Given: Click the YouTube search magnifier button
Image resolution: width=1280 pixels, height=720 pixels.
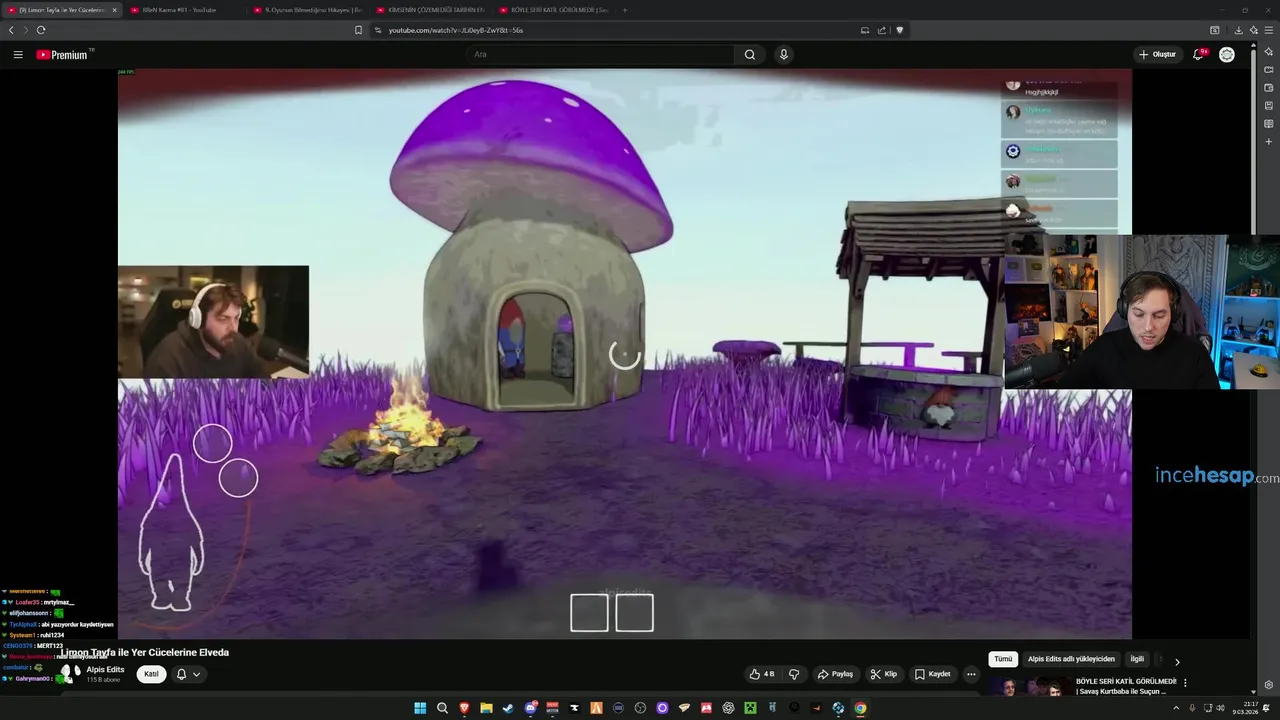Looking at the screenshot, I should coord(750,55).
